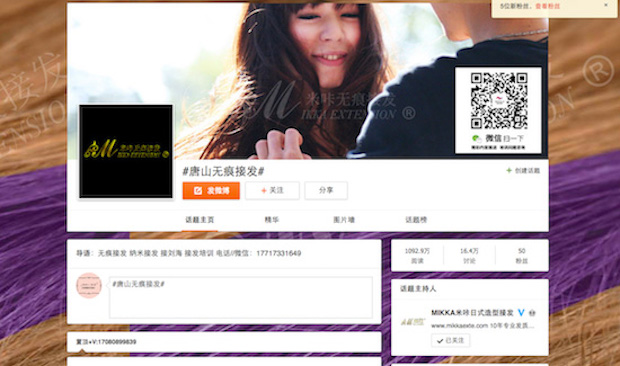The height and width of the screenshot is (366, 620).
Task: Click the 分享 share button
Action: pyautogui.click(x=326, y=191)
